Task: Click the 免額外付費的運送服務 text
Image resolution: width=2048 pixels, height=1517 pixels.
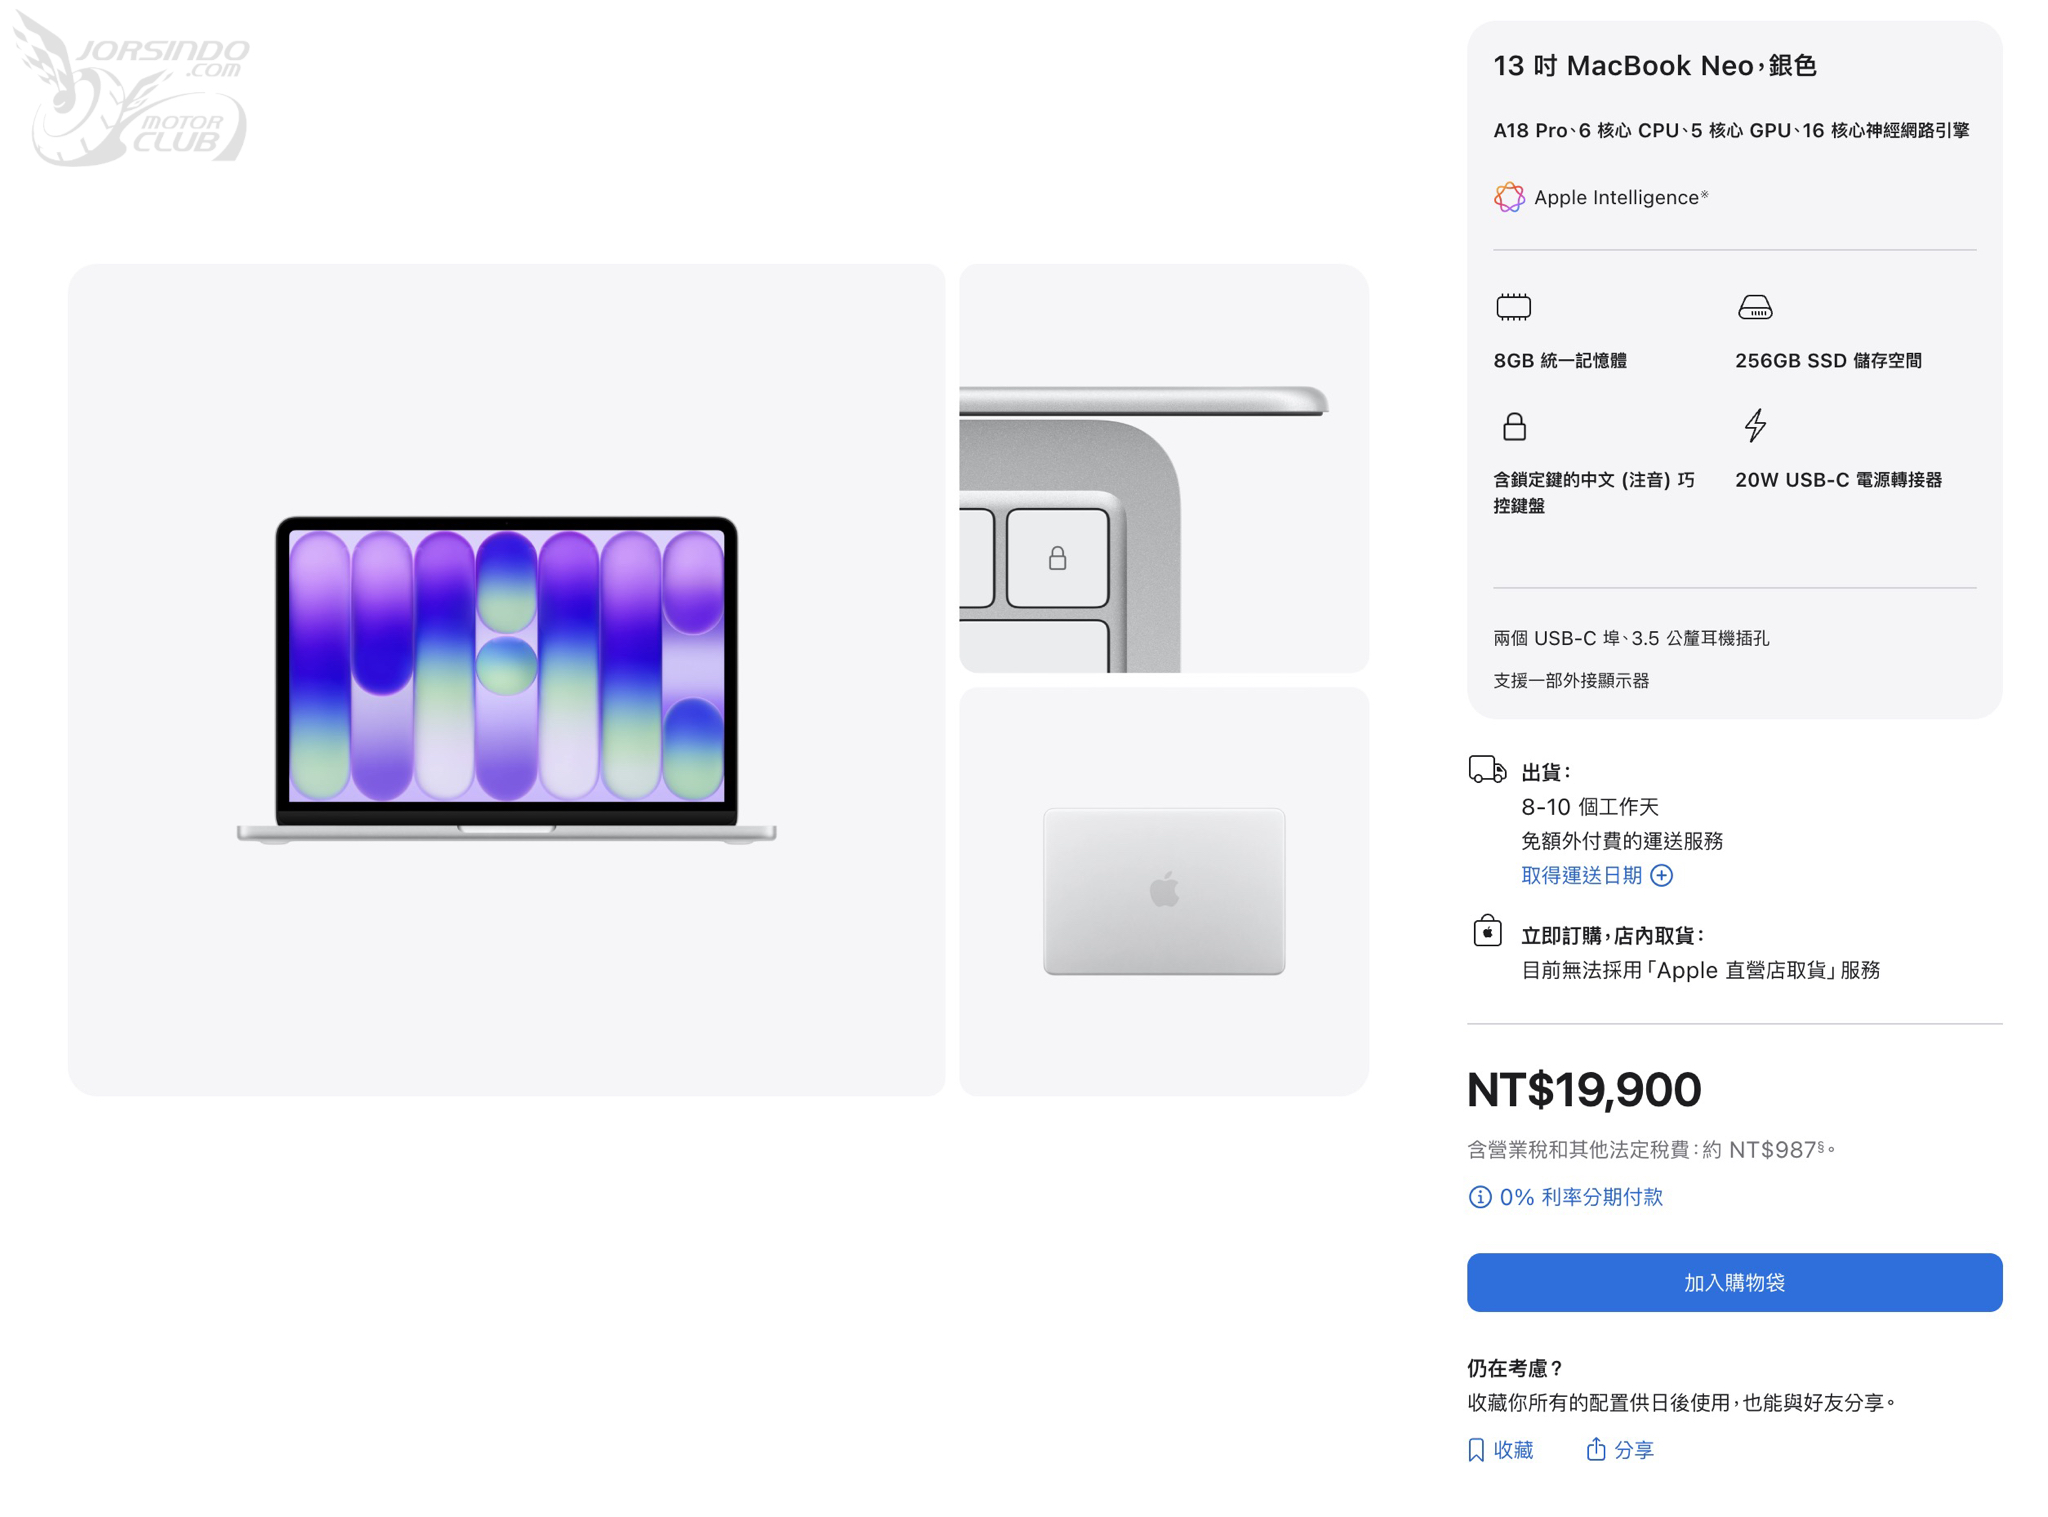Action: pyautogui.click(x=1621, y=841)
